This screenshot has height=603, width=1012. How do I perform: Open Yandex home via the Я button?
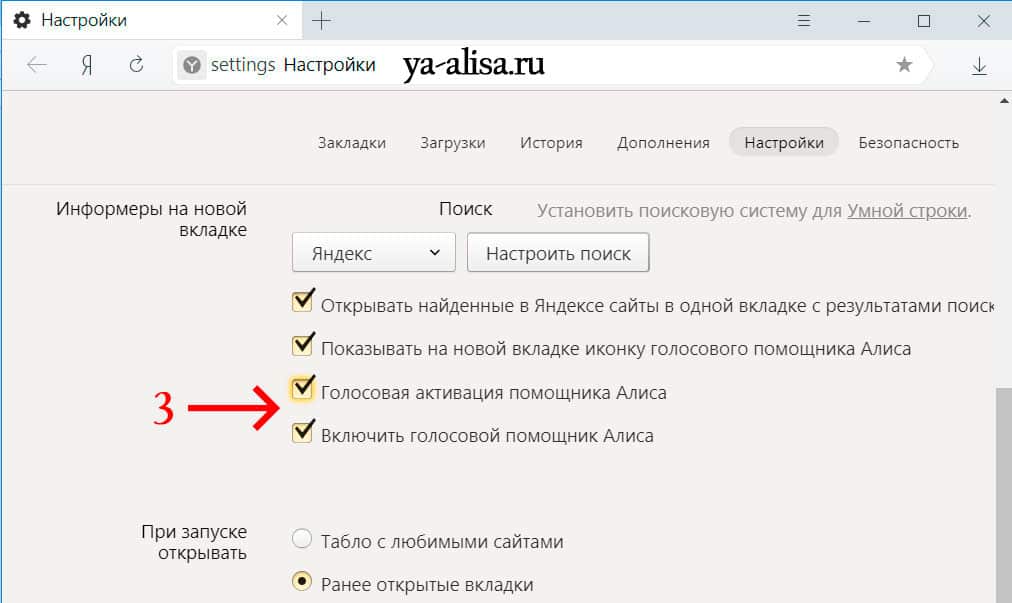click(86, 65)
